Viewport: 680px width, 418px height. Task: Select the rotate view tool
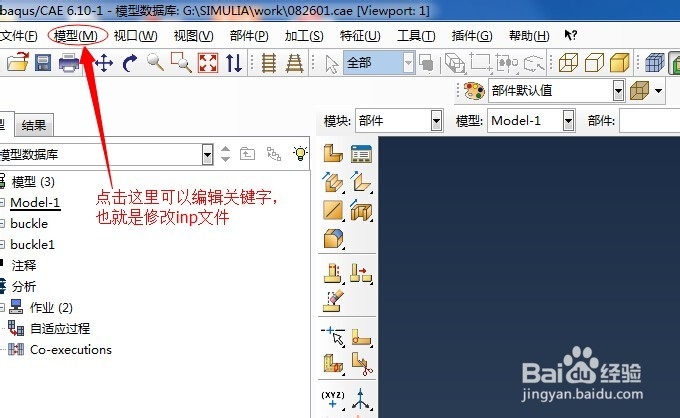click(x=129, y=63)
